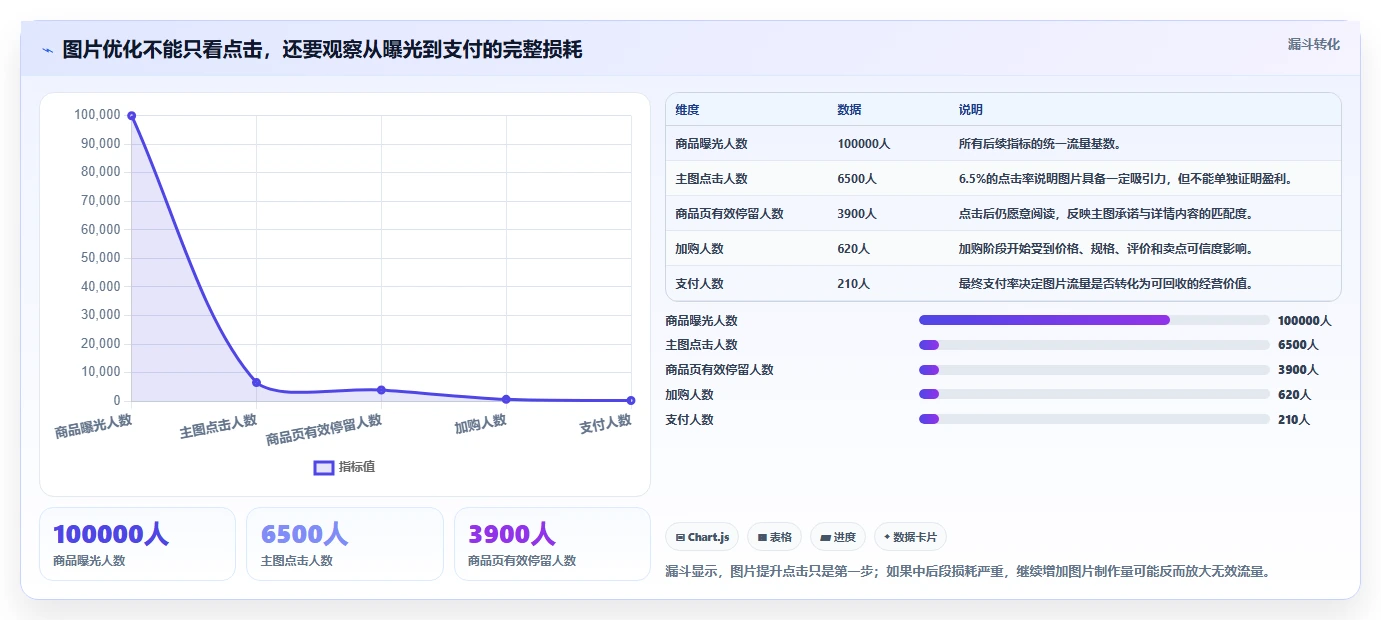Viewport: 1381px width, 620px height.
Task: Toggle the 指标值 legend color box
Action: [324, 467]
